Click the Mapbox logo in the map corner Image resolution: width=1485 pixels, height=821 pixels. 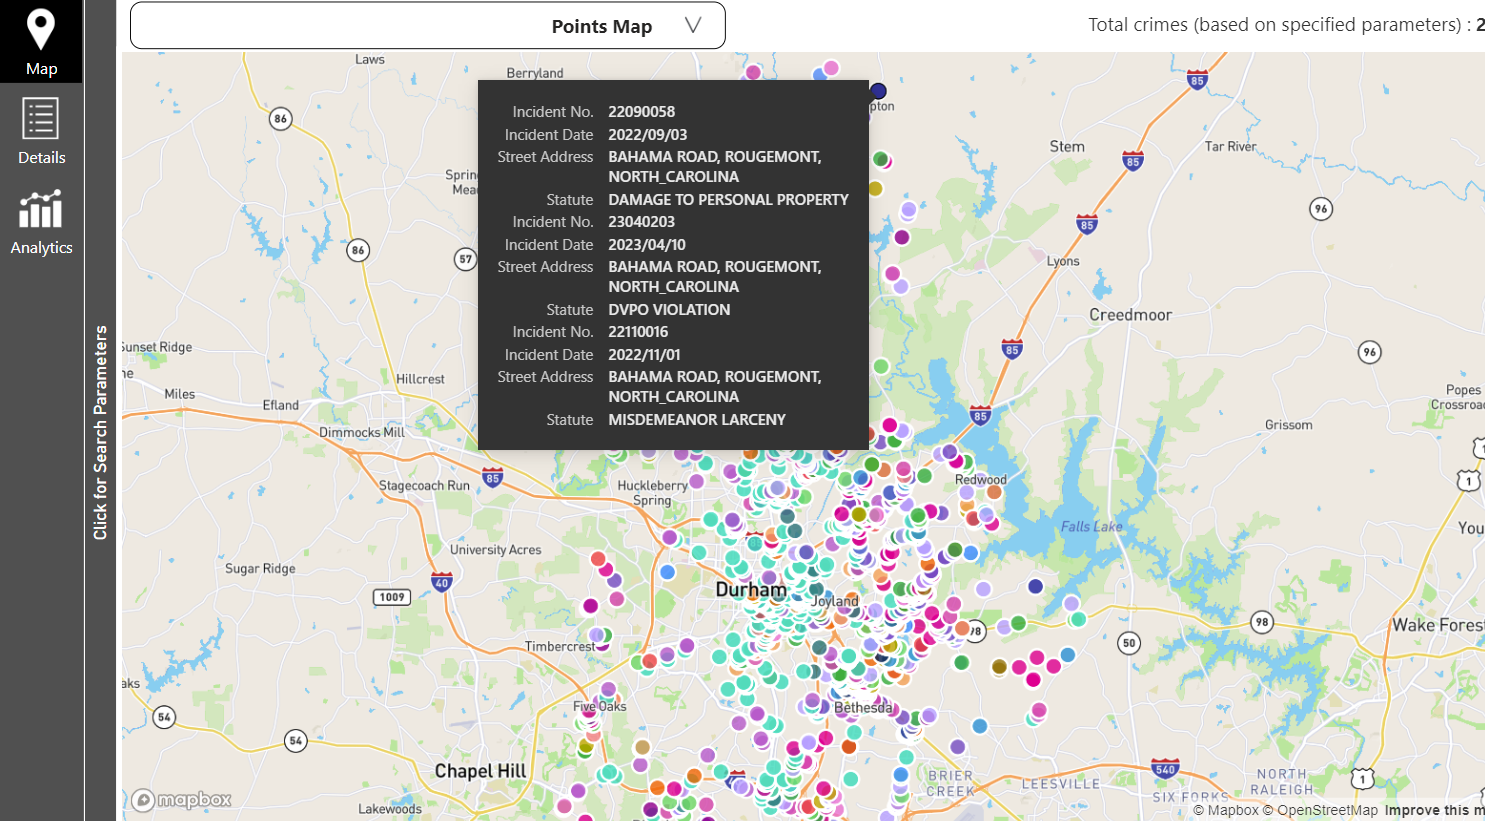(x=181, y=800)
